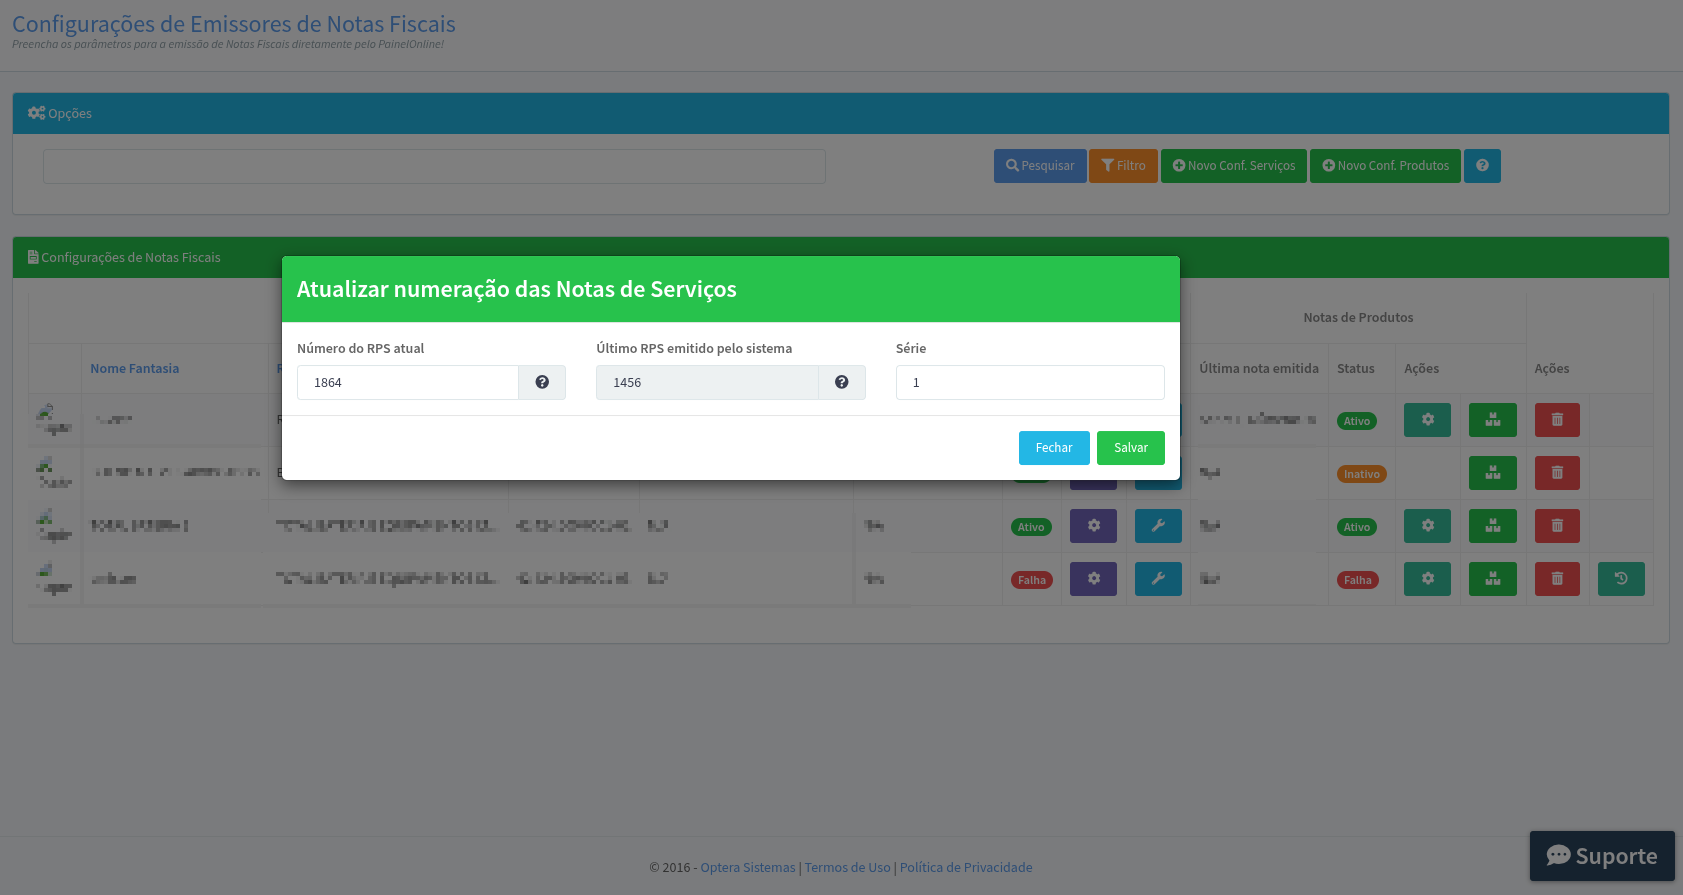The width and height of the screenshot is (1683, 895).
Task: Click the purple gear icon in last row
Action: click(1093, 579)
